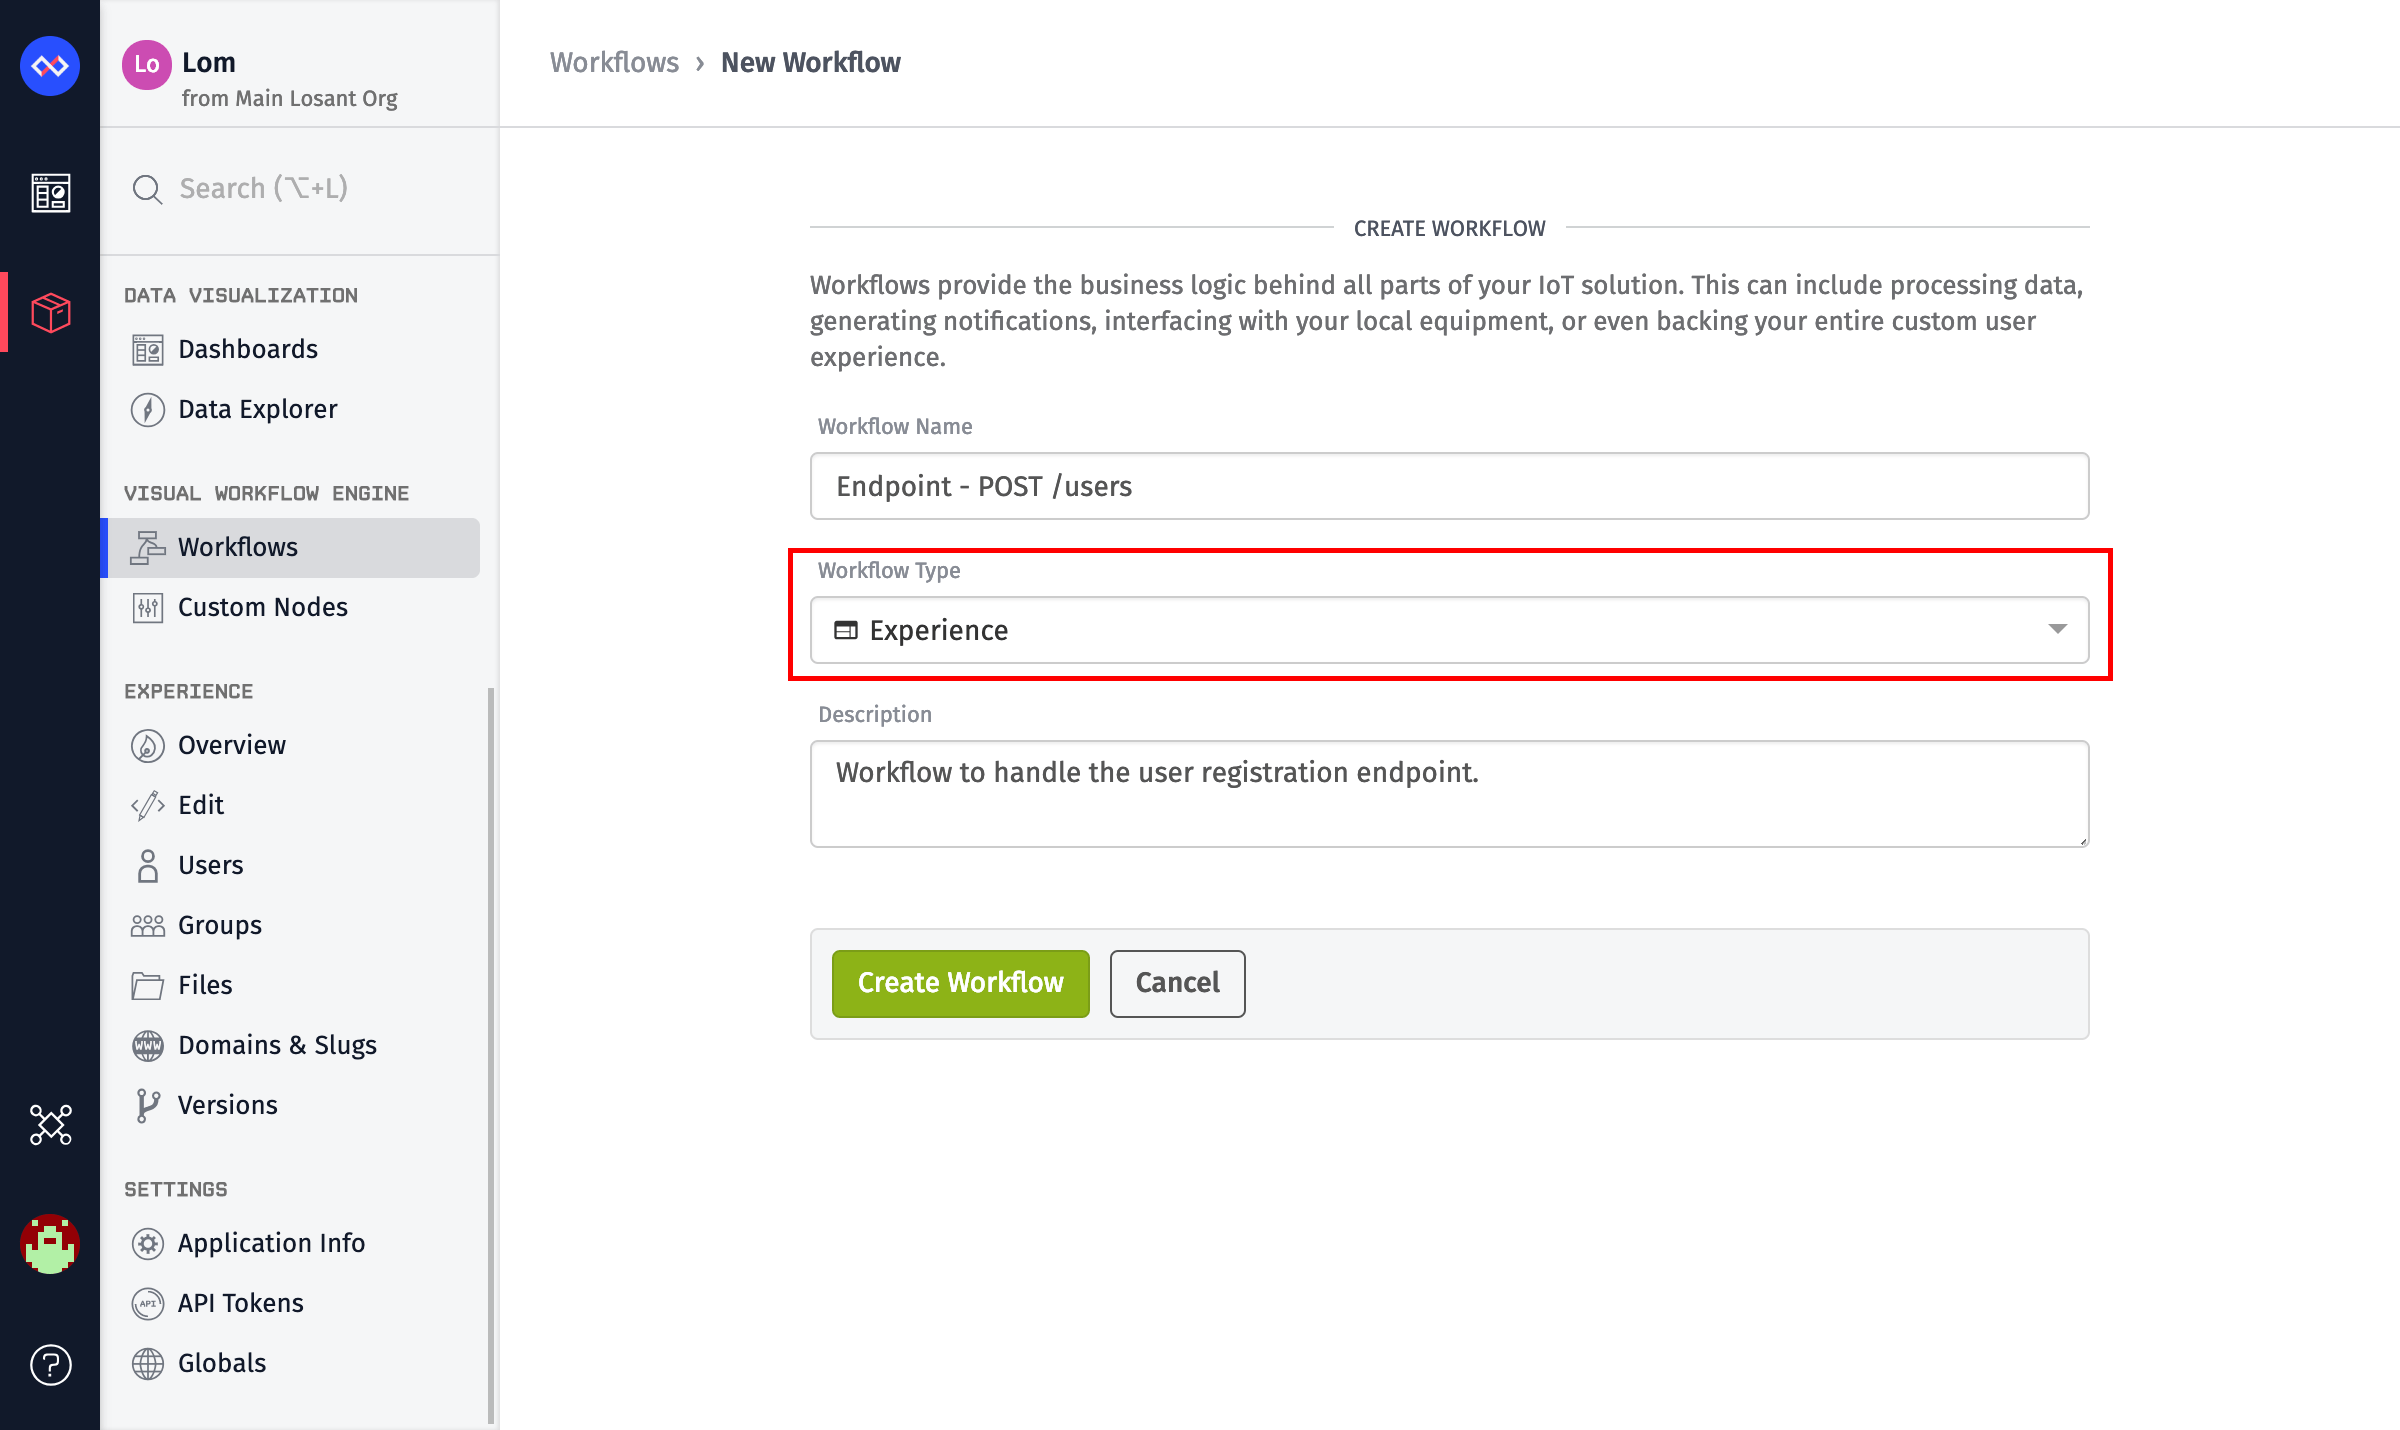Click the Edit code pencil icon

coord(148,806)
